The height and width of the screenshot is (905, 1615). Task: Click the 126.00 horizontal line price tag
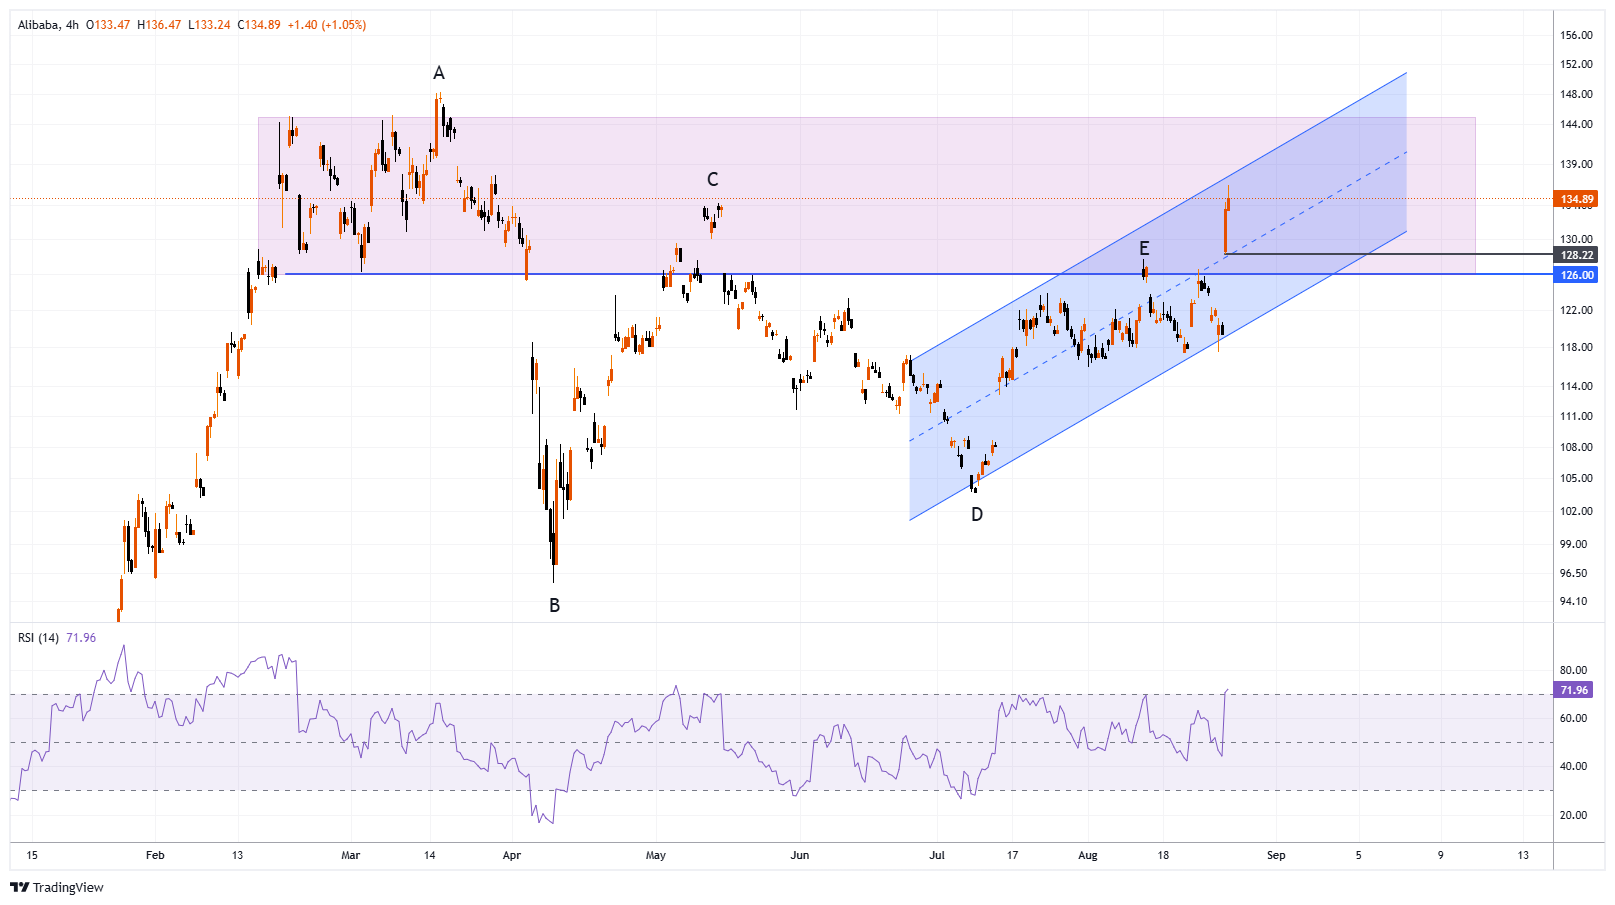pos(1577,275)
